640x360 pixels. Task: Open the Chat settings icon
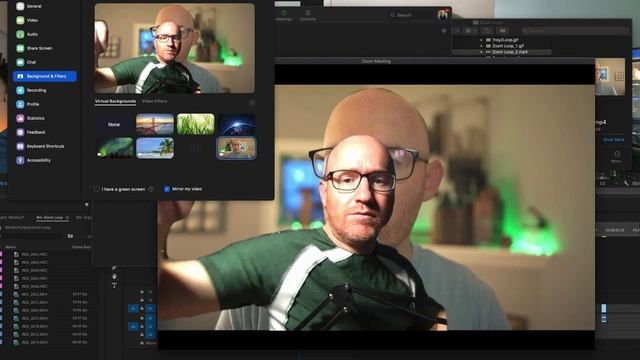coord(20,62)
